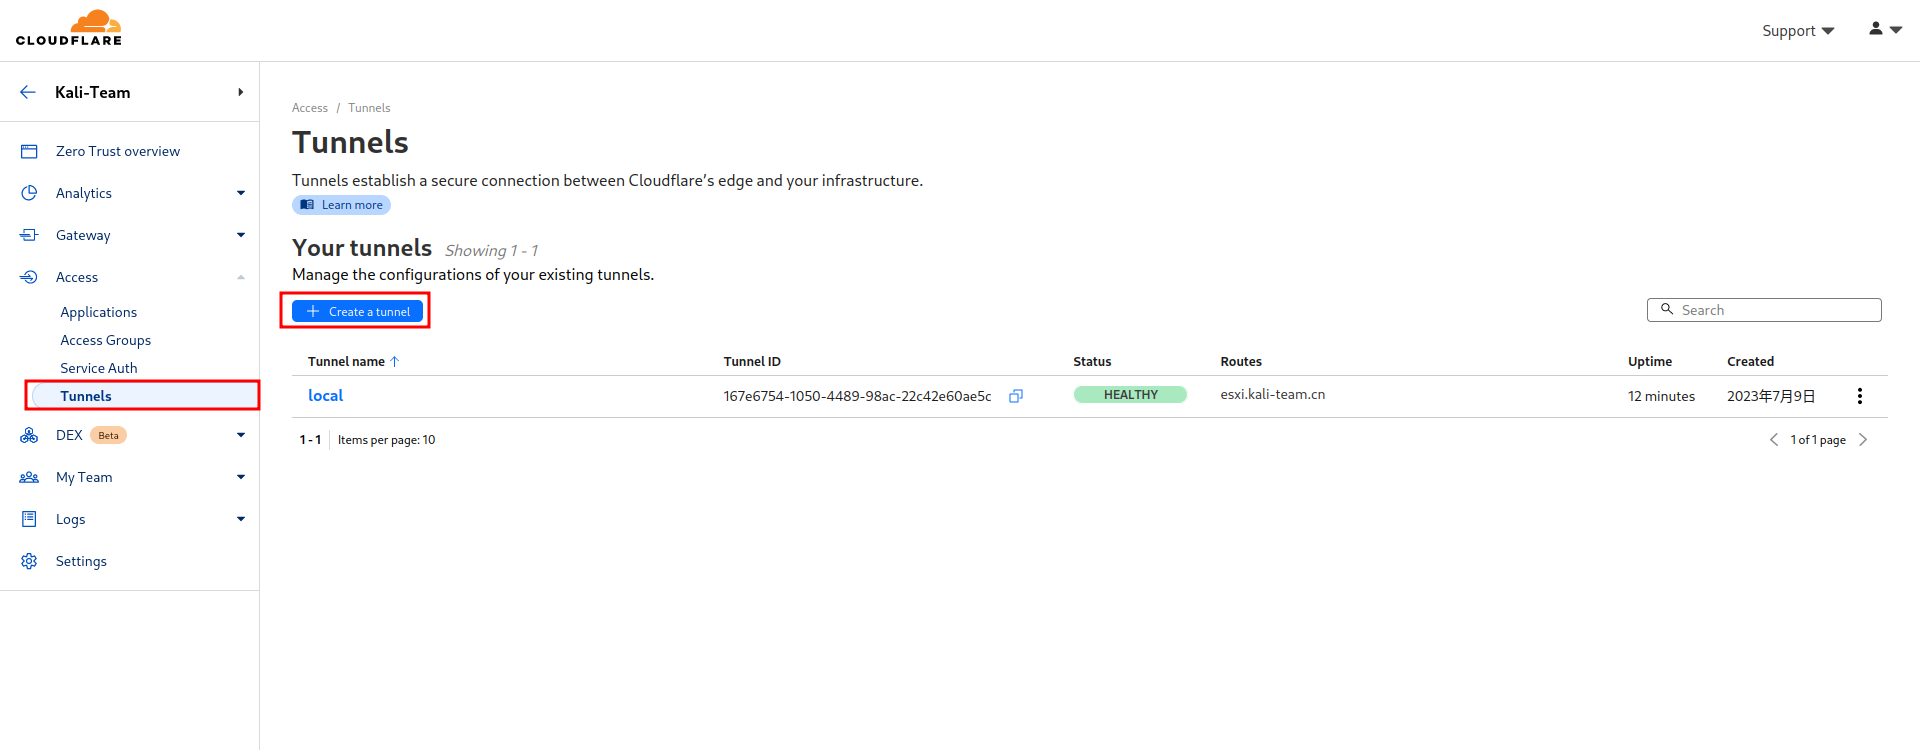The width and height of the screenshot is (1920, 750).
Task: Click the Zero Trust overview window icon
Action: coord(29,151)
